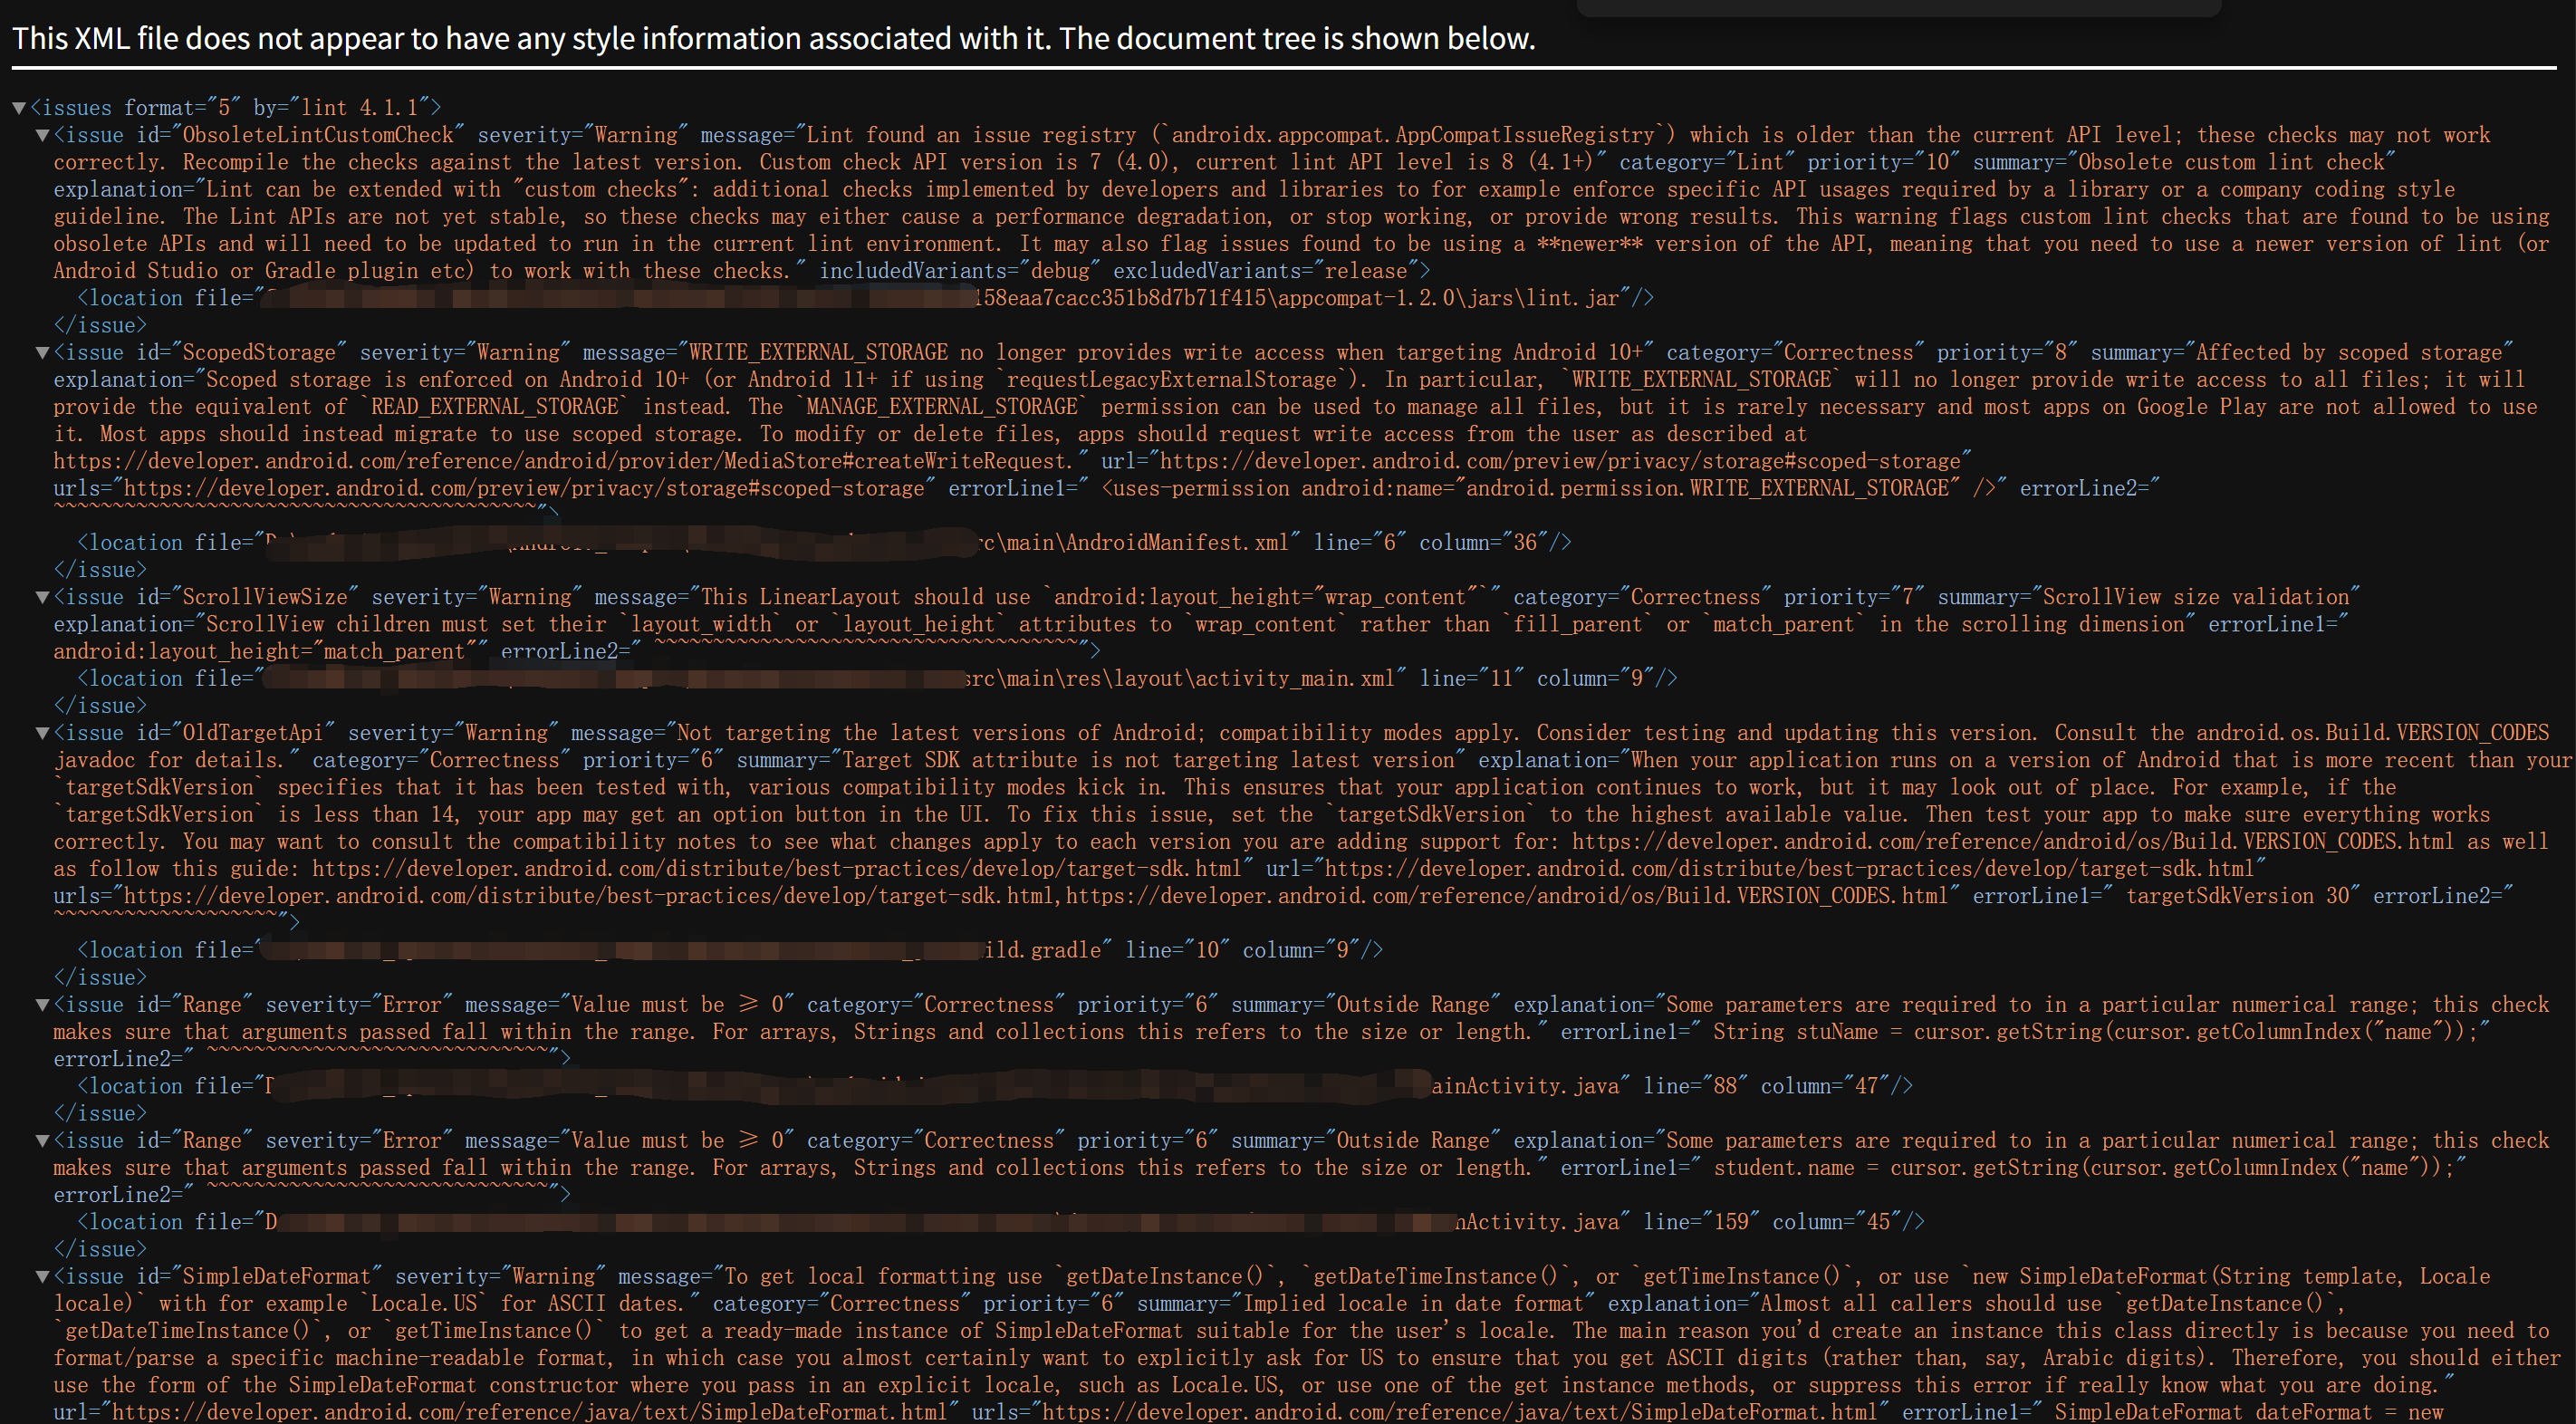
Task: Collapse the root issues element
Action: 19,108
